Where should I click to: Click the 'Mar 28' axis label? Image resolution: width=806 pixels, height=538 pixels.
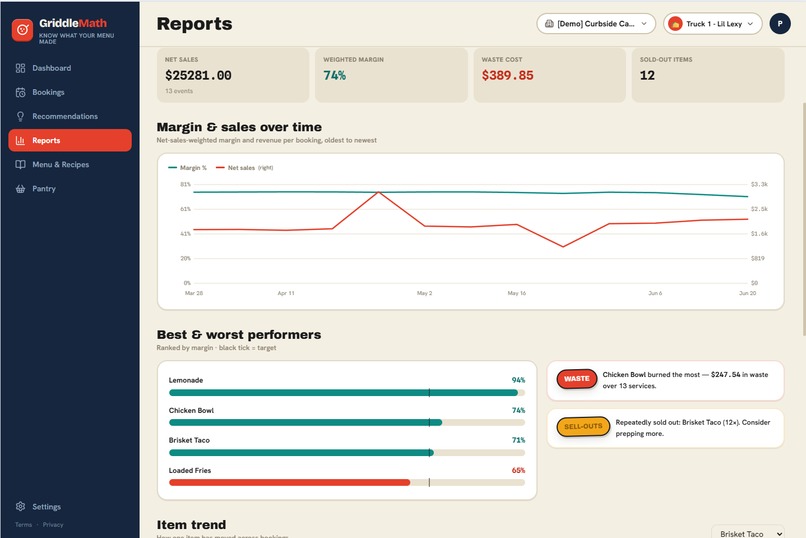[x=194, y=293]
